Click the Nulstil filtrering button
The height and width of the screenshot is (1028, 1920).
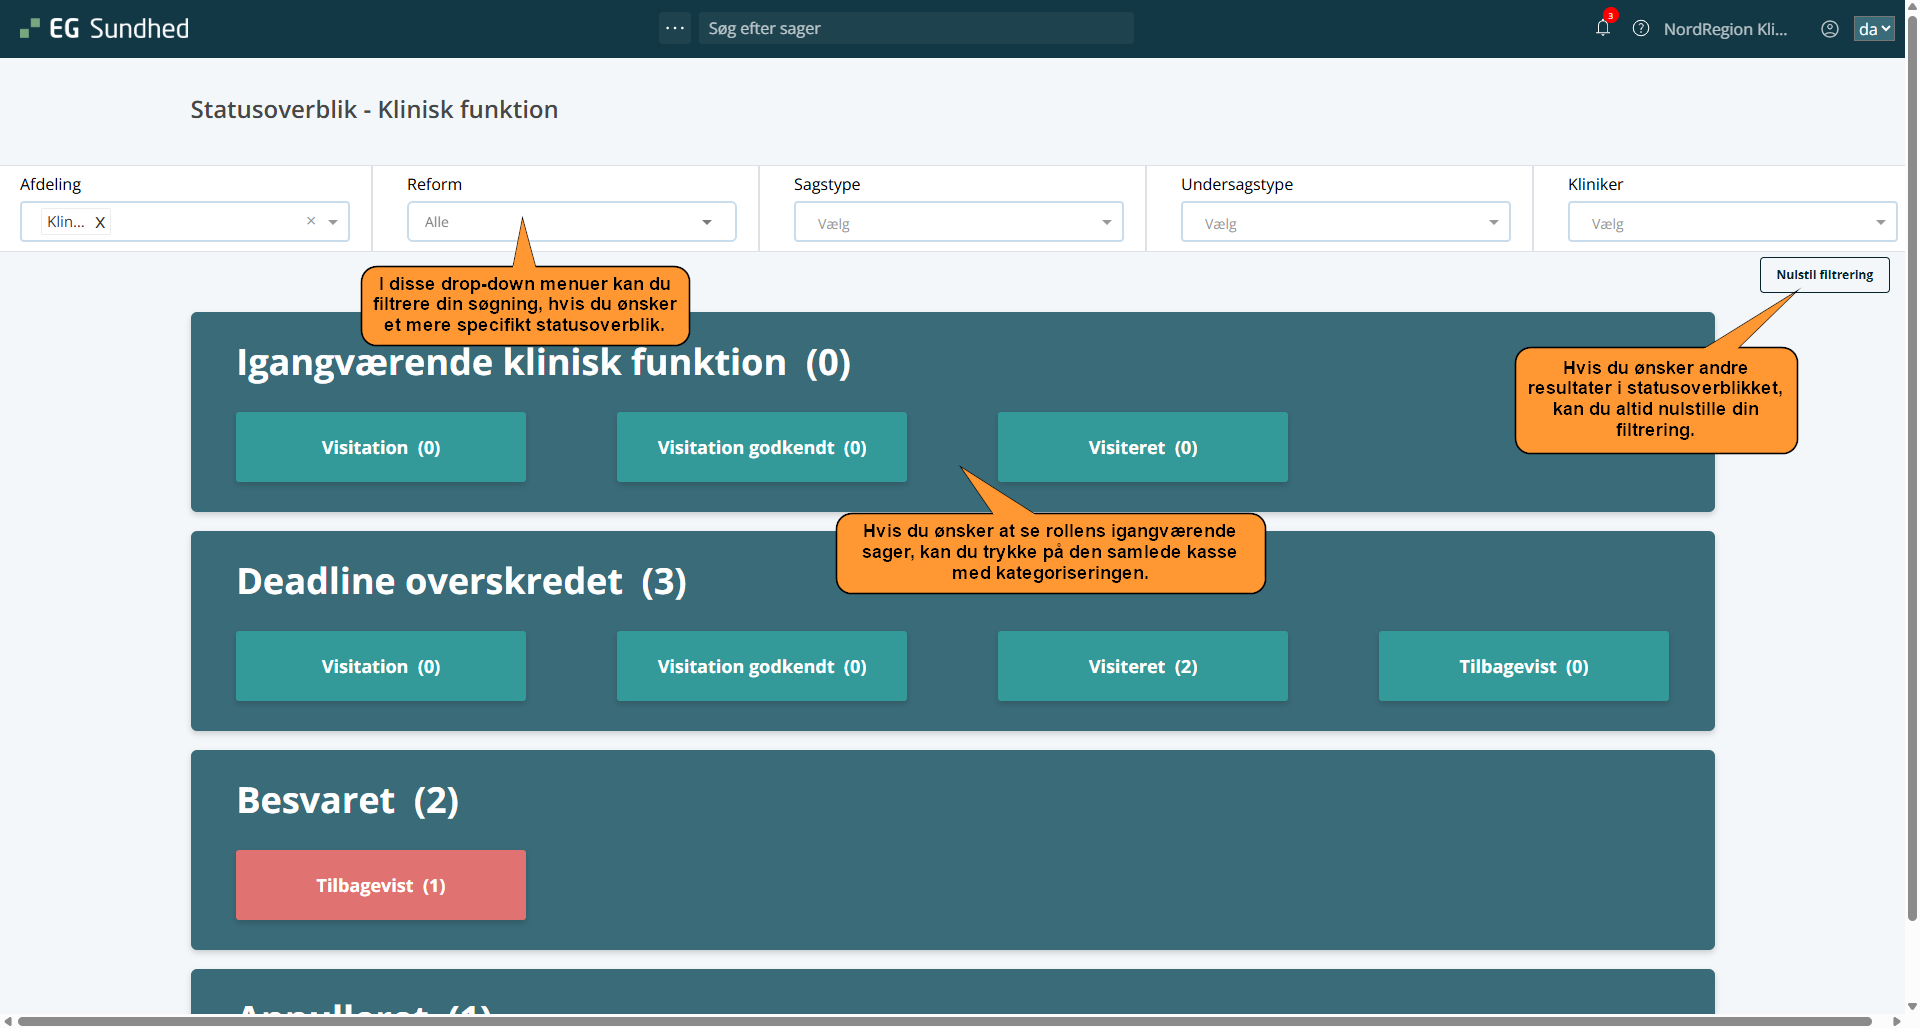[1824, 275]
